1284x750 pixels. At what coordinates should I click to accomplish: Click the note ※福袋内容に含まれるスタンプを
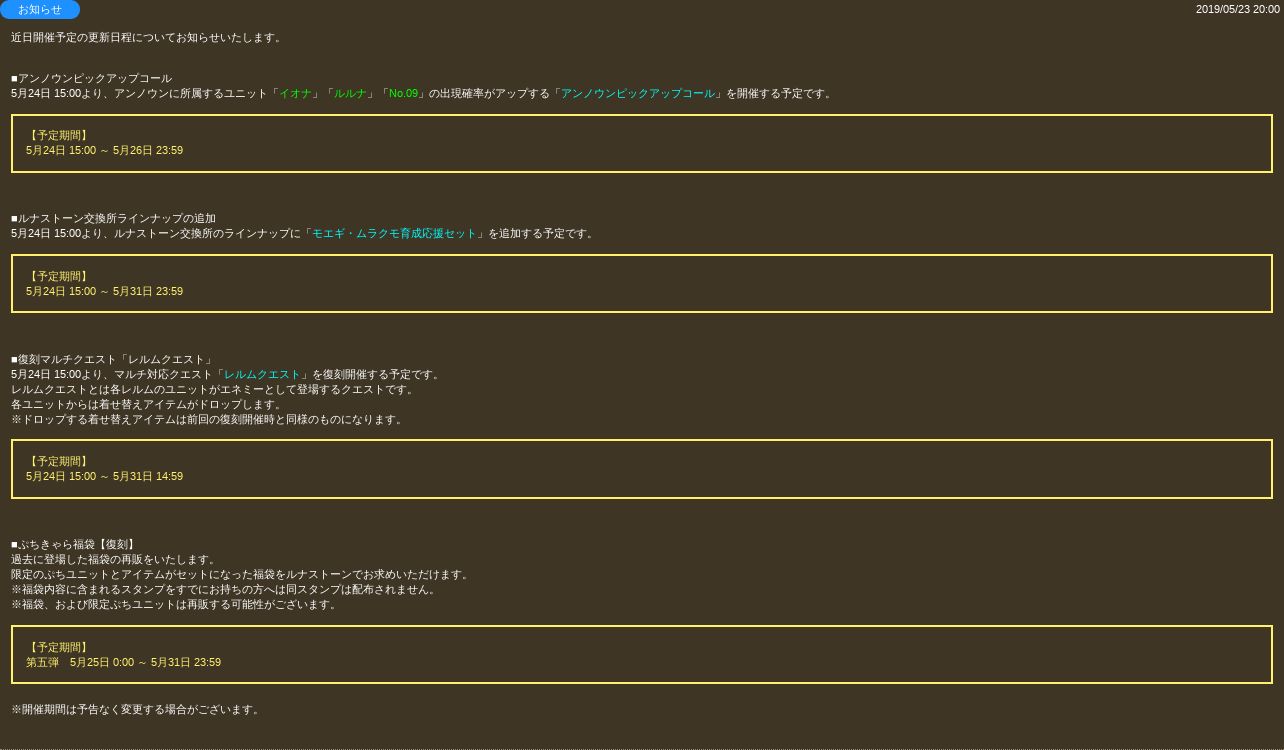click(225, 590)
